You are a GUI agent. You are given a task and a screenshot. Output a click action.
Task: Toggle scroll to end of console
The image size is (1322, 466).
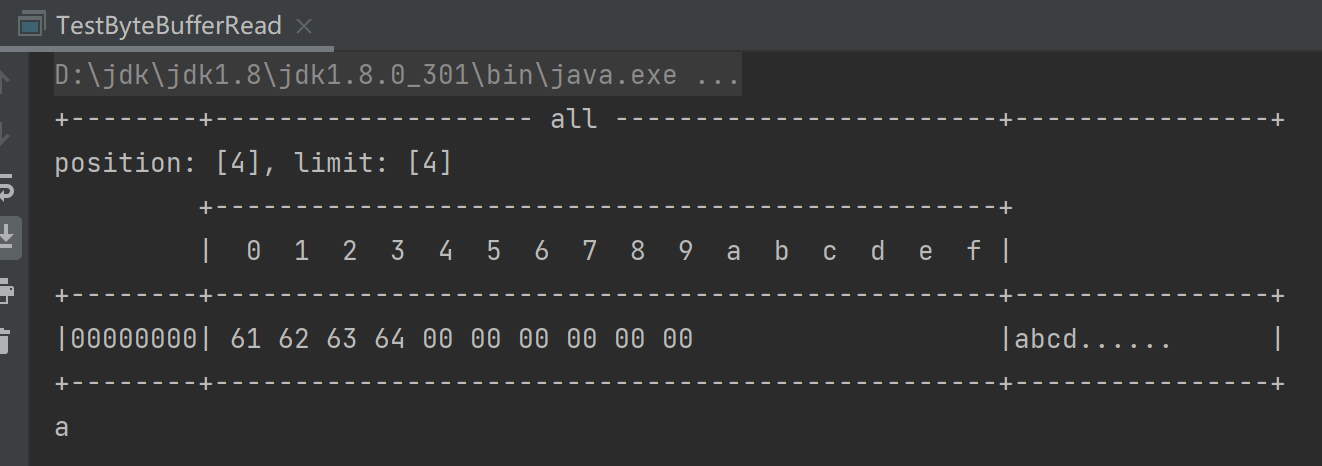click(8, 237)
